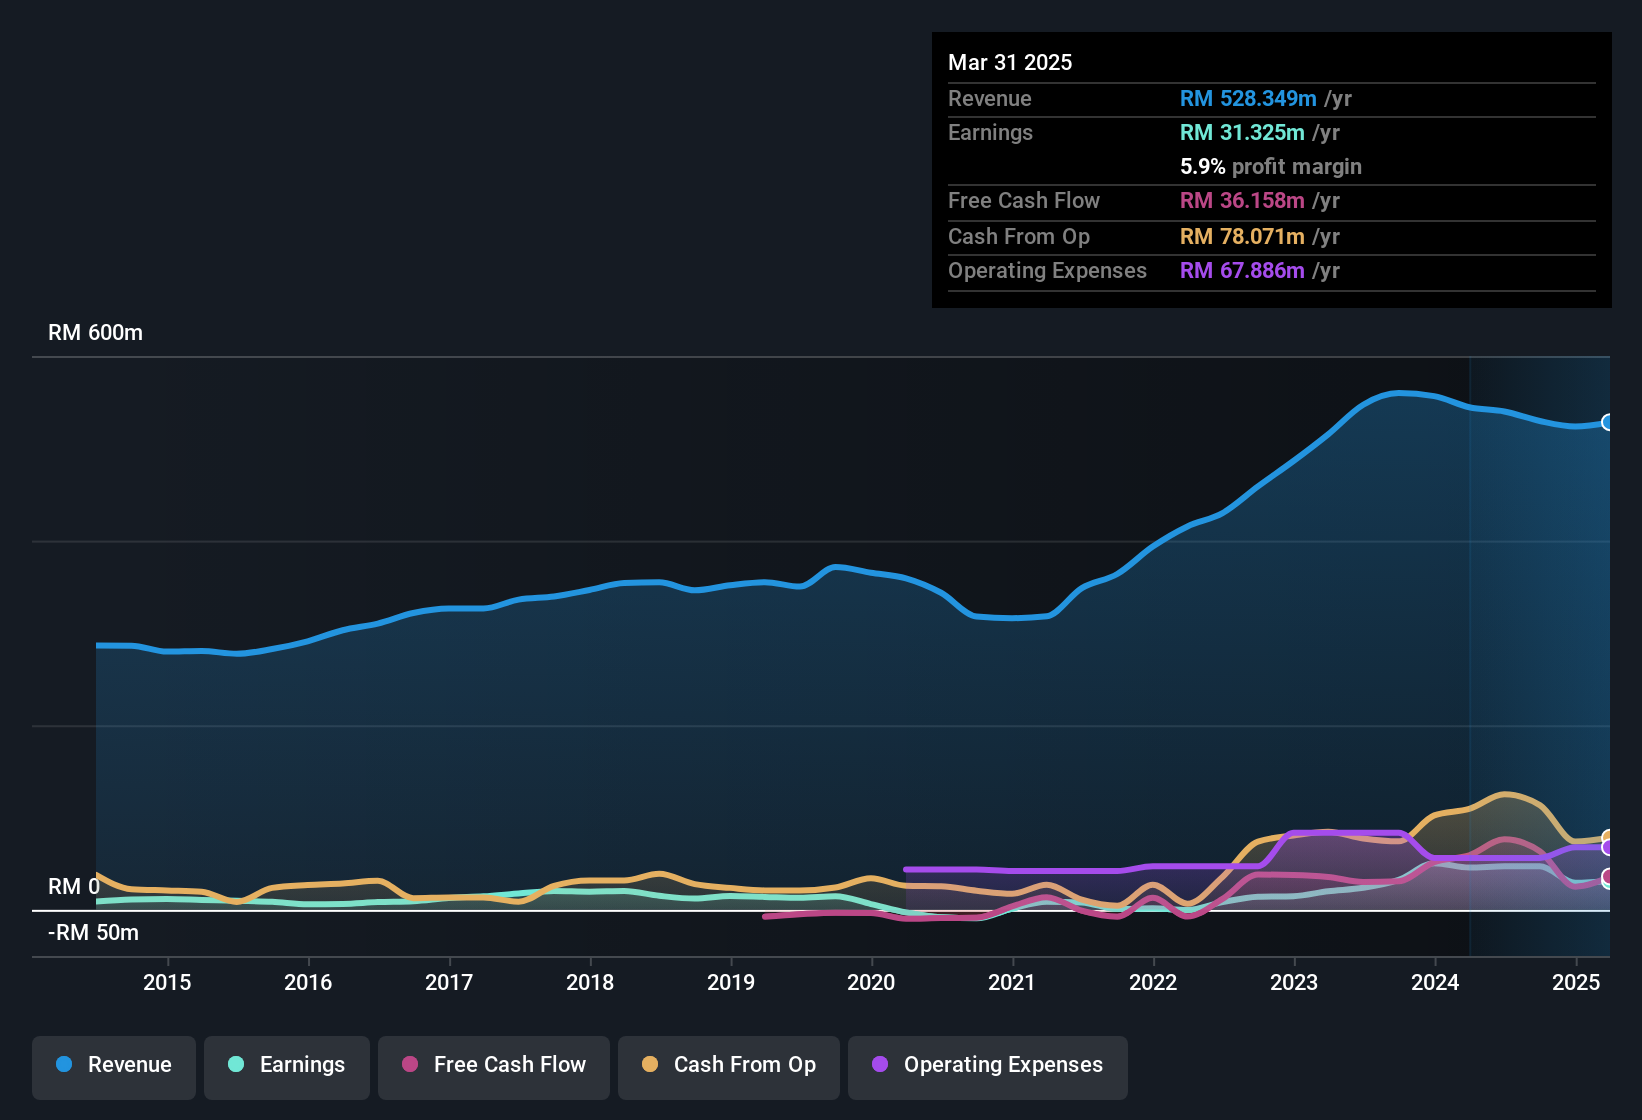Expand the Mar 31 2025 tooltip panel
This screenshot has height=1120, width=1642.
point(1271,168)
